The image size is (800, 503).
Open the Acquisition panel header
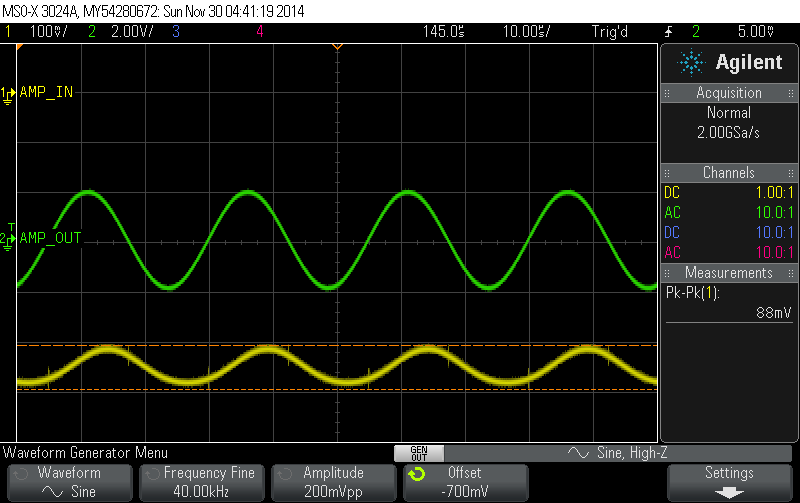pyautogui.click(x=729, y=93)
